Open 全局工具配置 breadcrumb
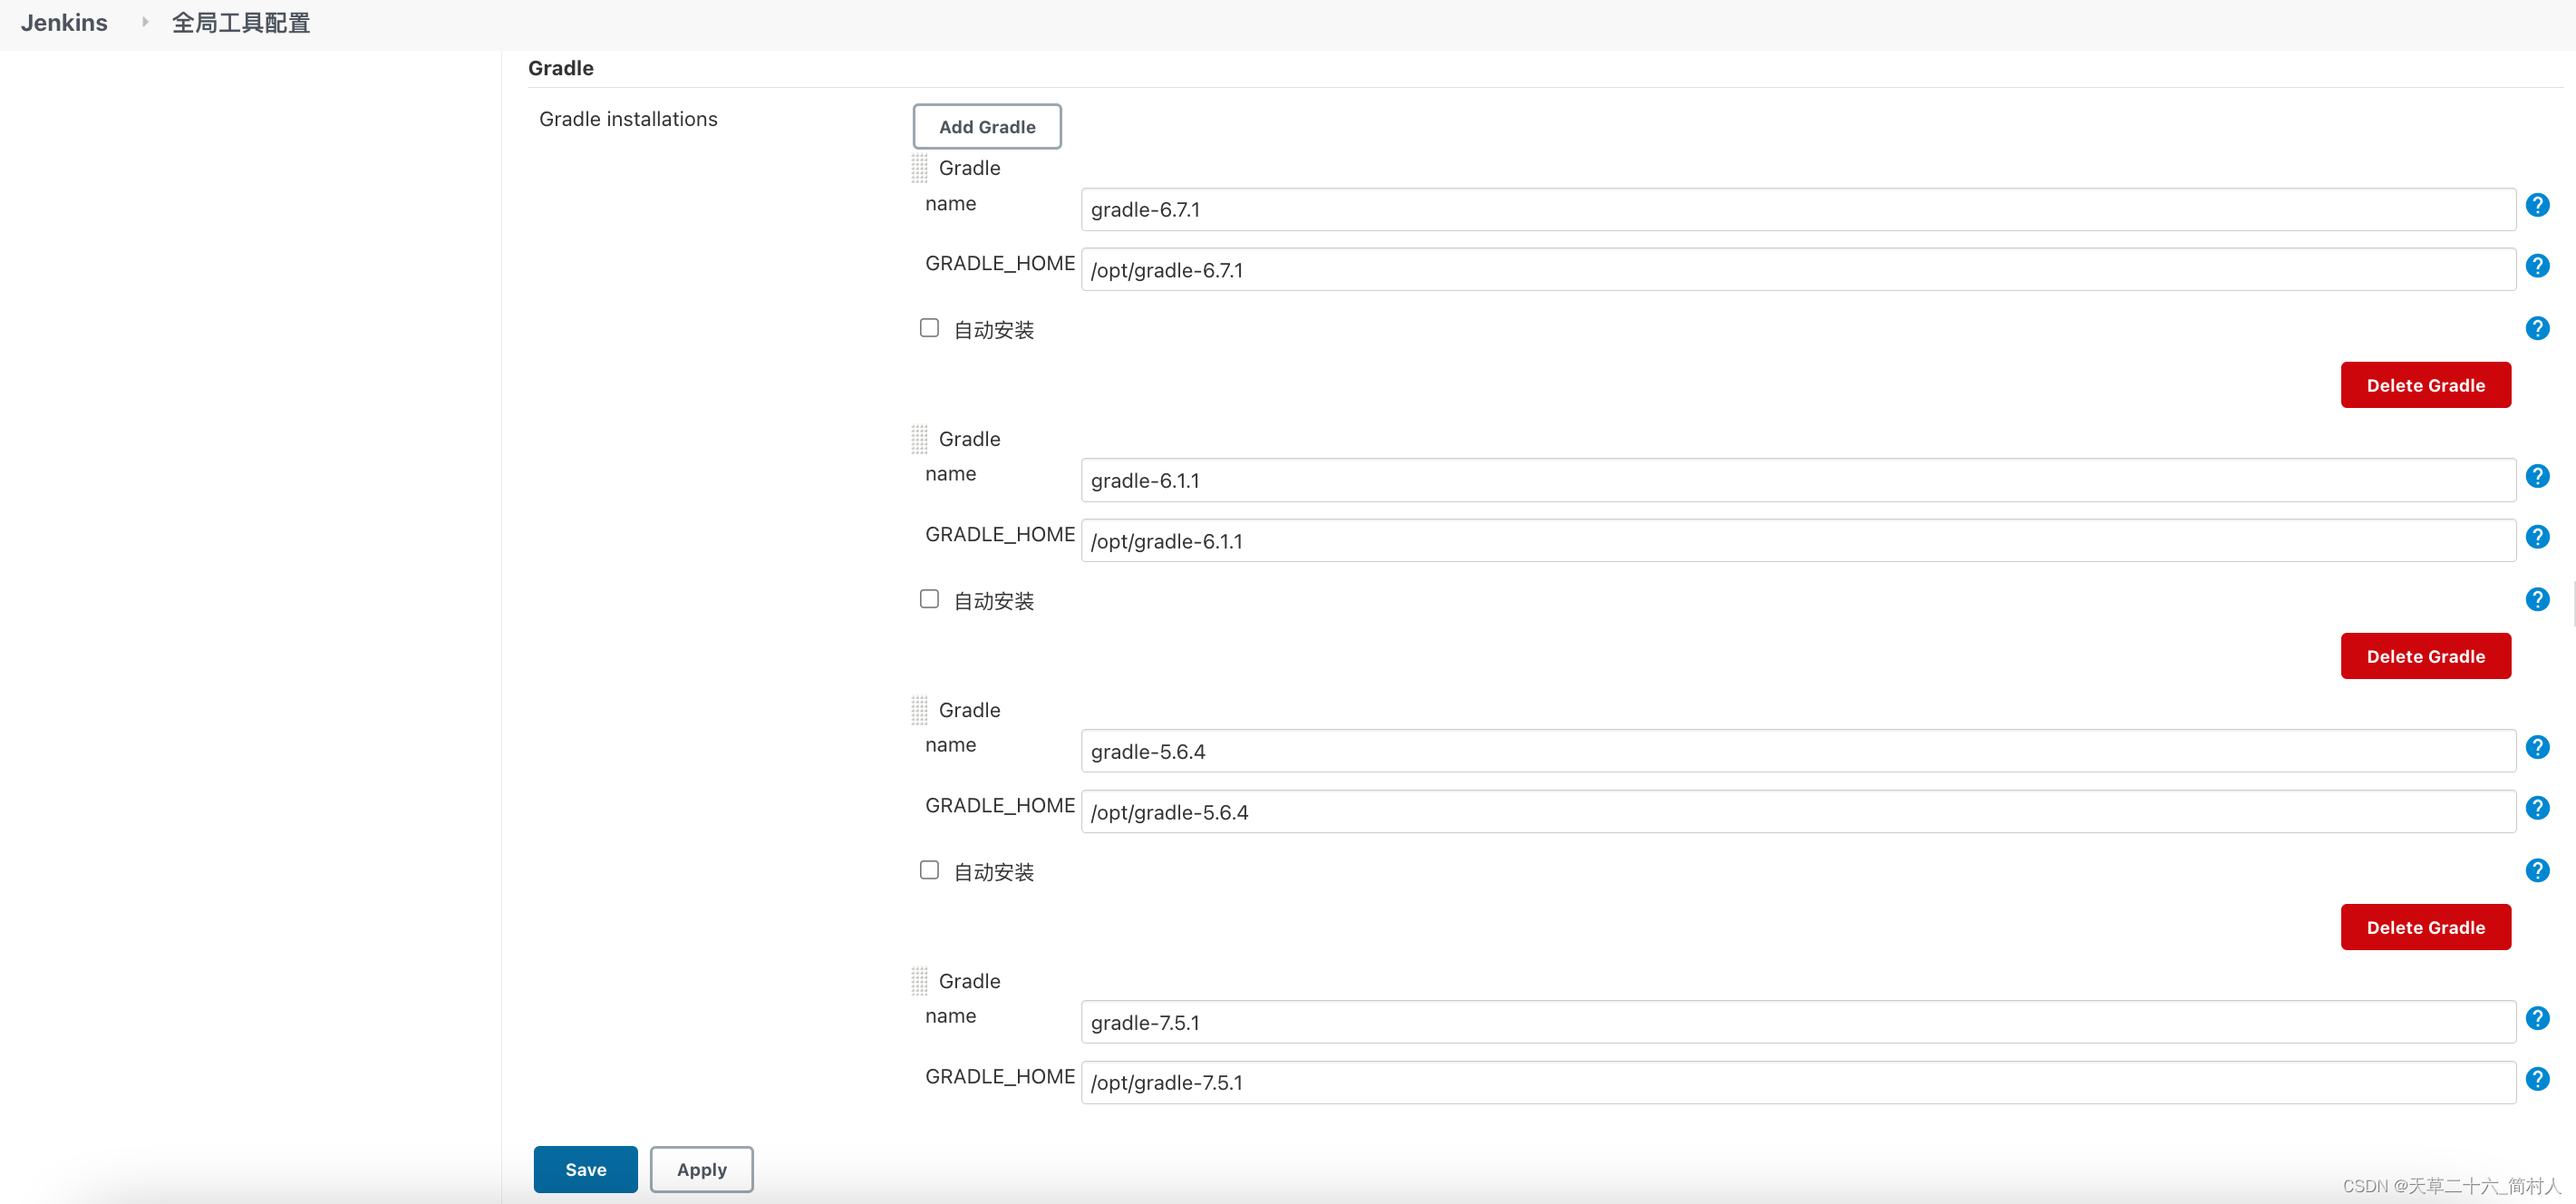This screenshot has height=1204, width=2576. pyautogui.click(x=241, y=23)
